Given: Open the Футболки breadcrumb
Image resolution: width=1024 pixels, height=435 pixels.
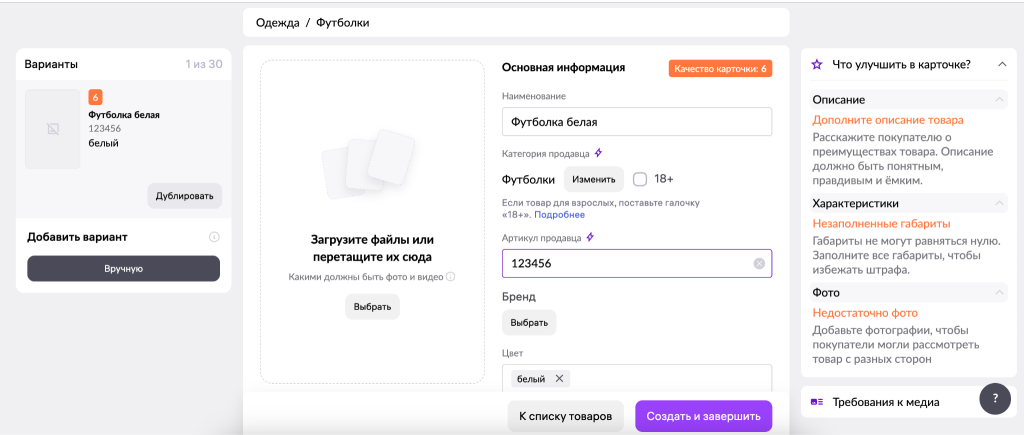Looking at the screenshot, I should point(343,23).
